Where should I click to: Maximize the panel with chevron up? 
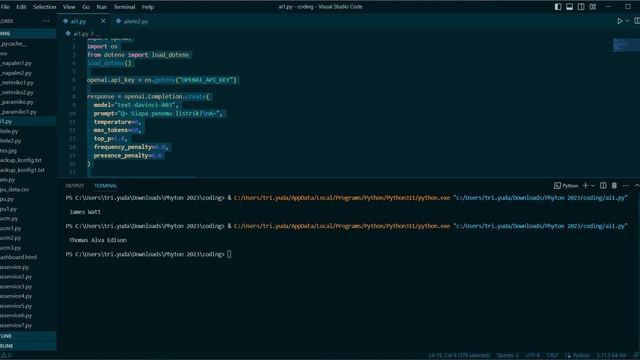pos(637,186)
